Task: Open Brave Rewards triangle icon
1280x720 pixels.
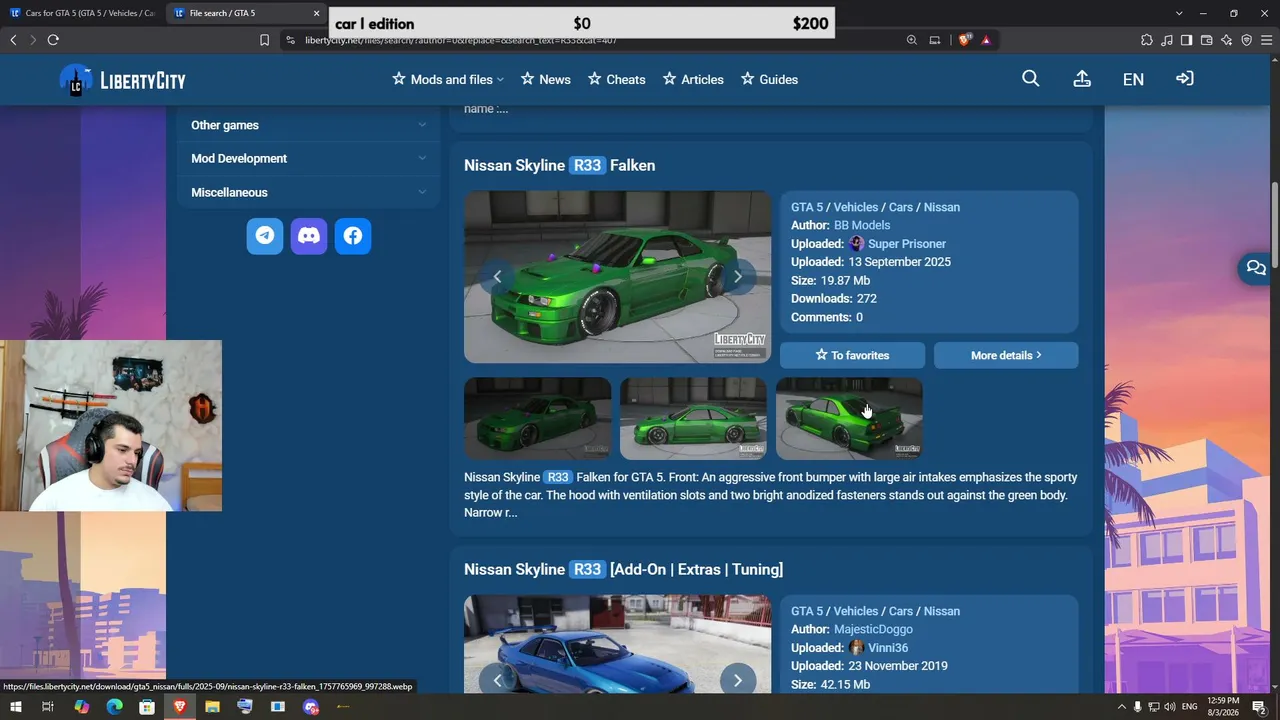Action: [x=986, y=40]
